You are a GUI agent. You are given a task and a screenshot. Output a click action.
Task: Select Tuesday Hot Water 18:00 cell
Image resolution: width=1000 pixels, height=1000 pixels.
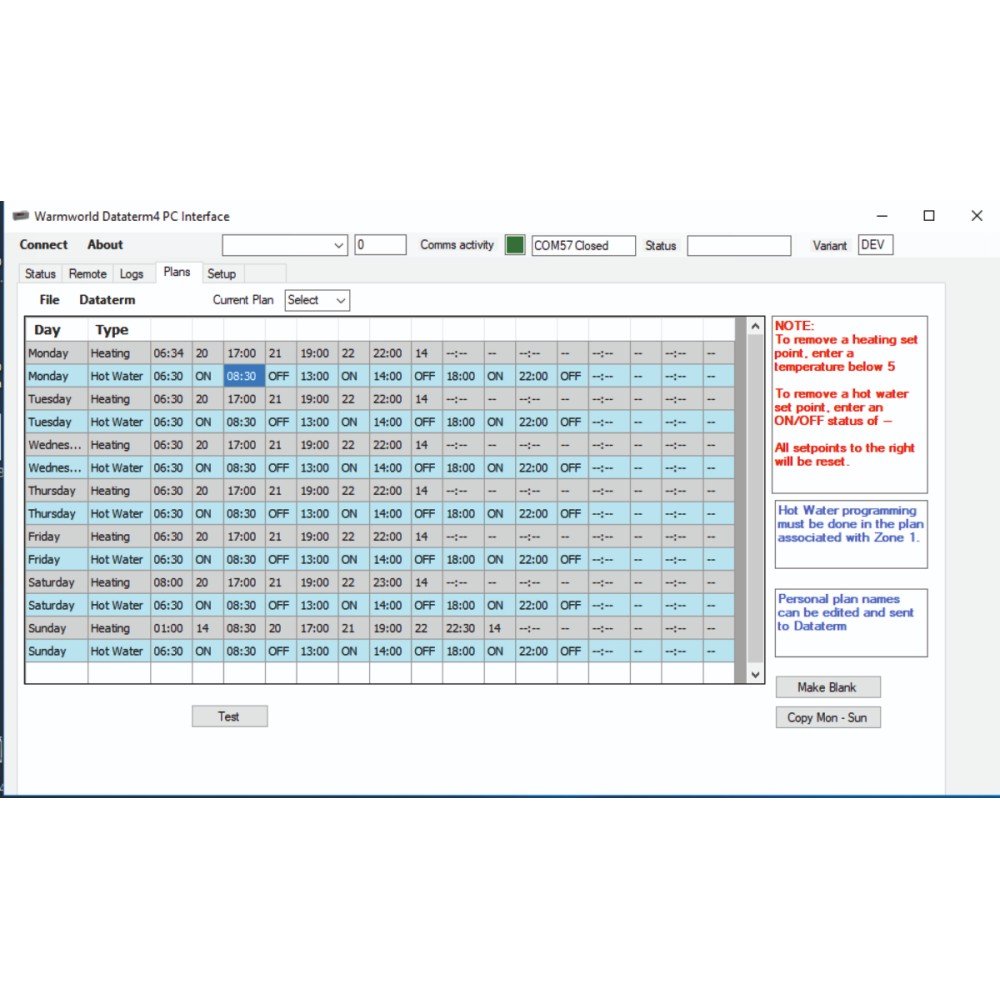463,422
